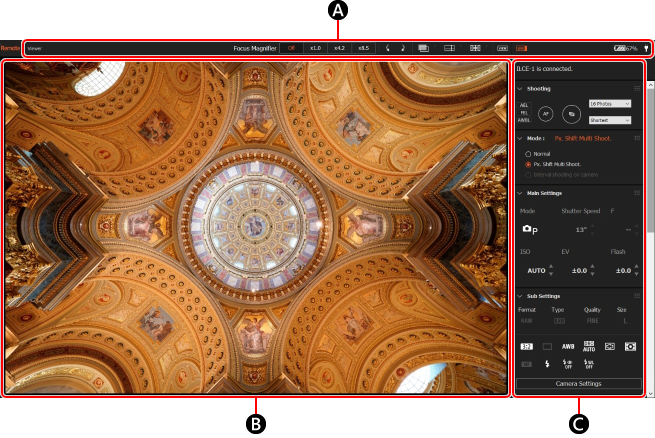Increase the EV compensation value

tap(592, 266)
